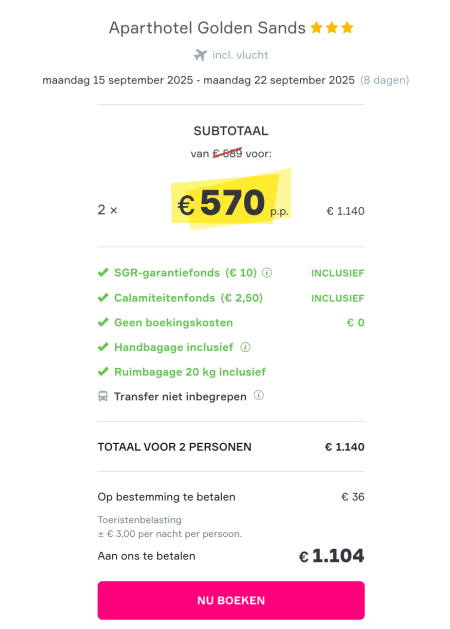The width and height of the screenshot is (450, 629).
Task: Click the airplane icon next to incl. vlucht
Action: [x=201, y=55]
